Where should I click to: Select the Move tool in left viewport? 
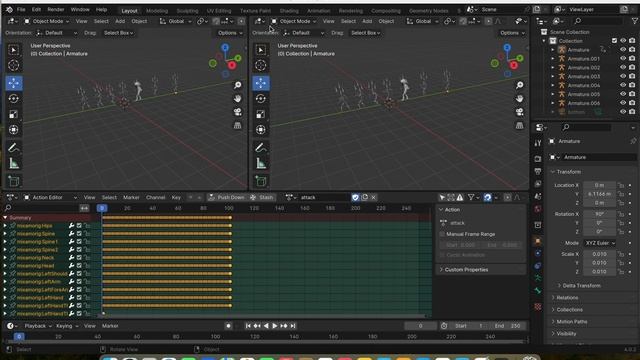point(13,83)
